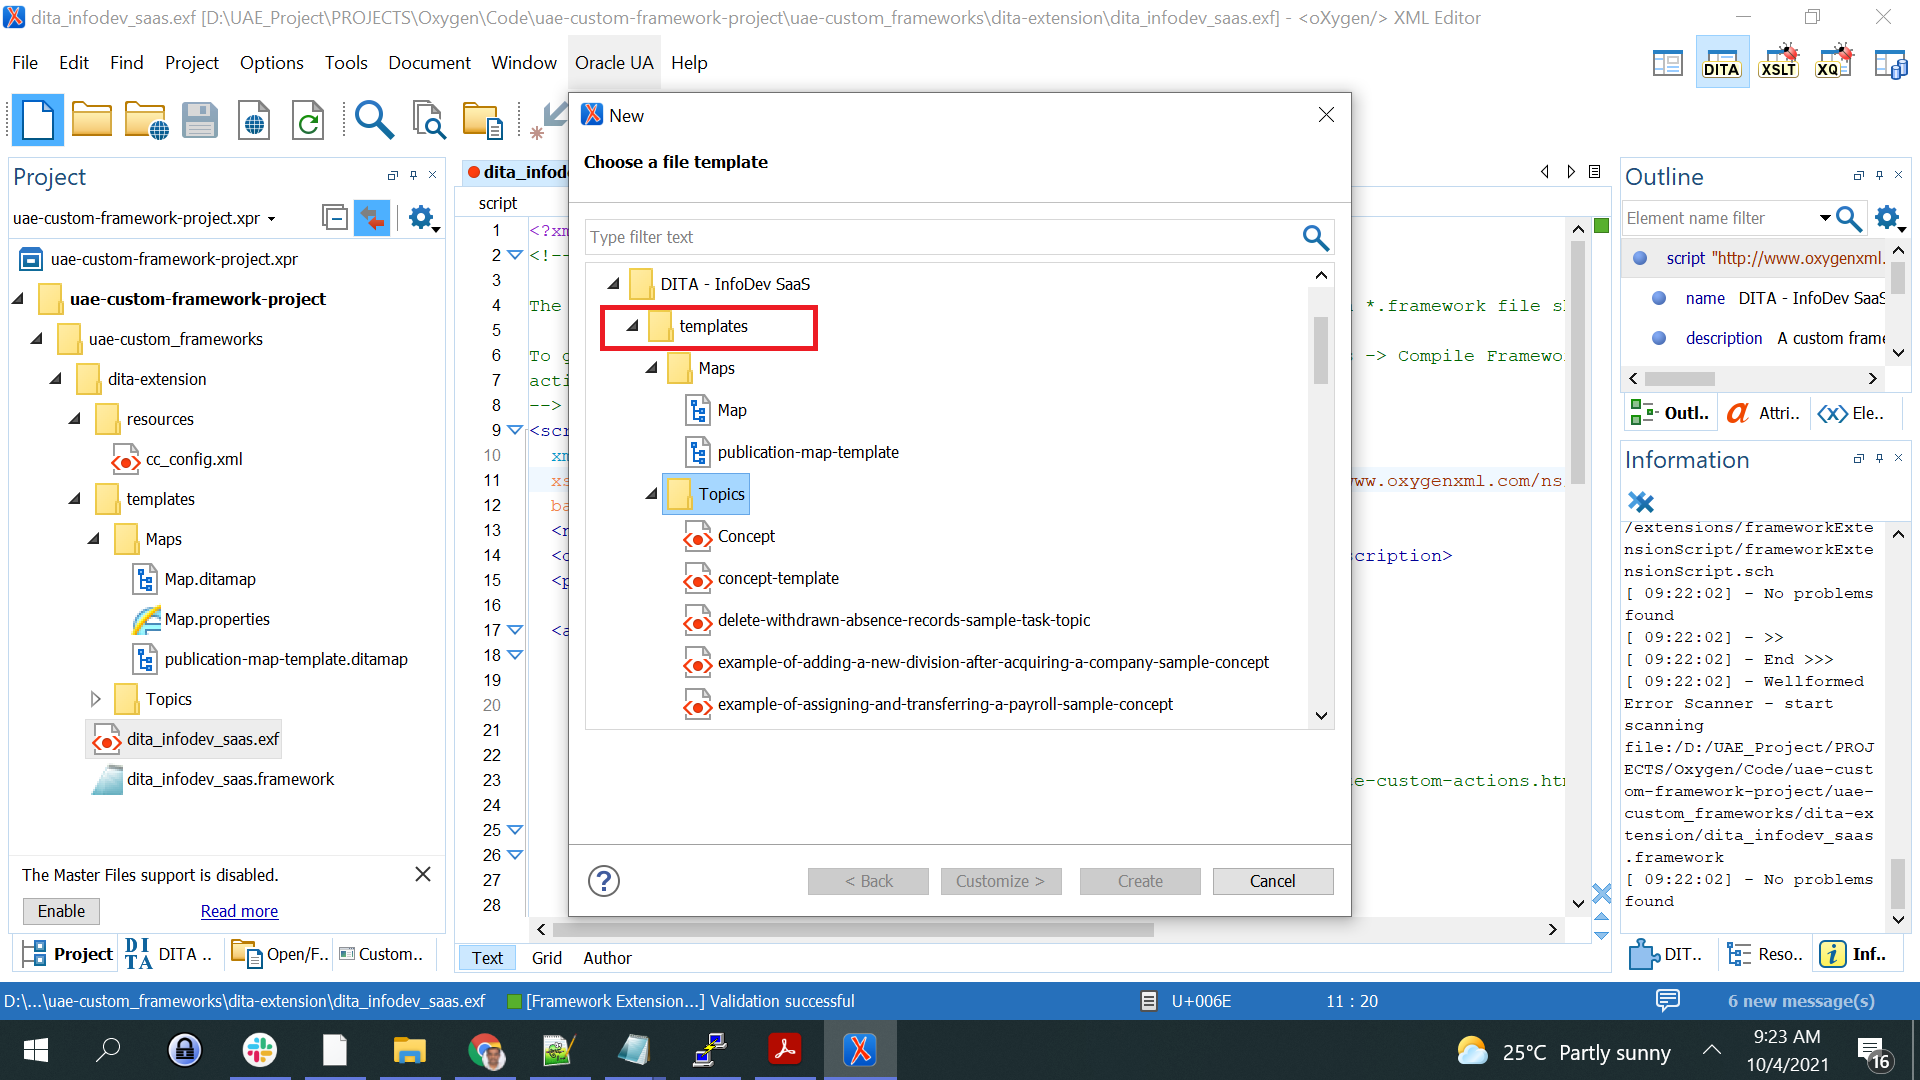The width and height of the screenshot is (1920, 1080).
Task: Open Project panel settings gear
Action: click(x=423, y=218)
